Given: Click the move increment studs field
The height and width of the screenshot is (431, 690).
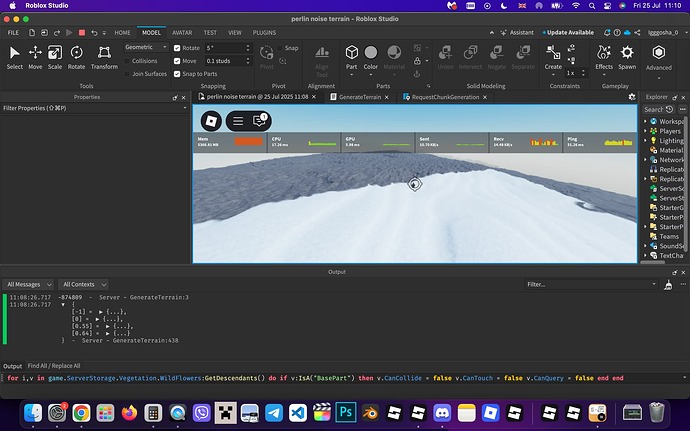Looking at the screenshot, I should 228,61.
